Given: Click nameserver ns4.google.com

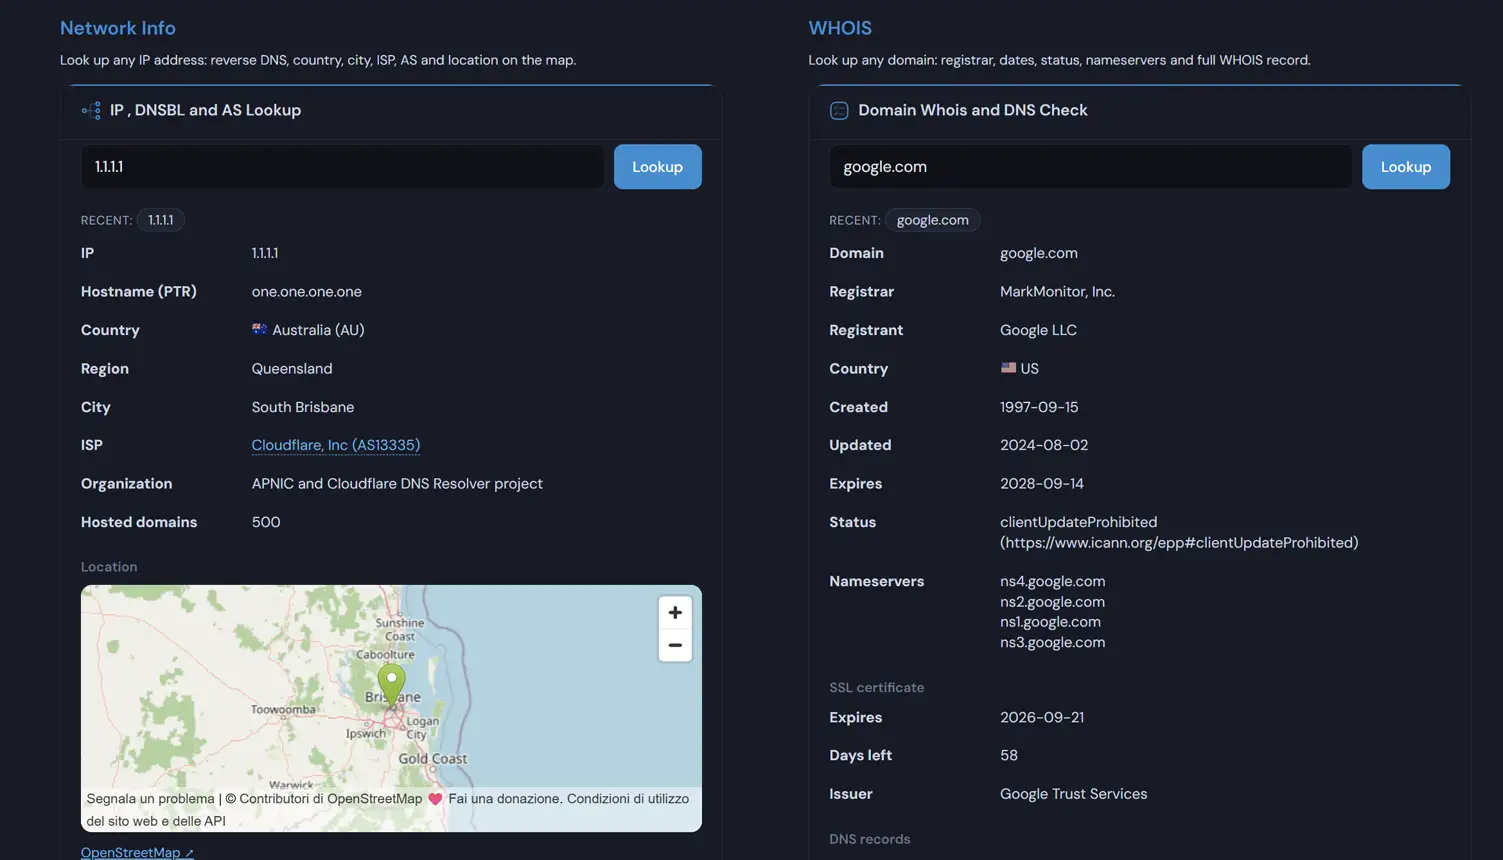Looking at the screenshot, I should 1052,581.
